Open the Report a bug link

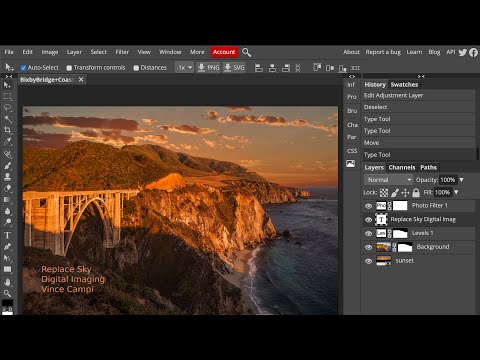383,52
